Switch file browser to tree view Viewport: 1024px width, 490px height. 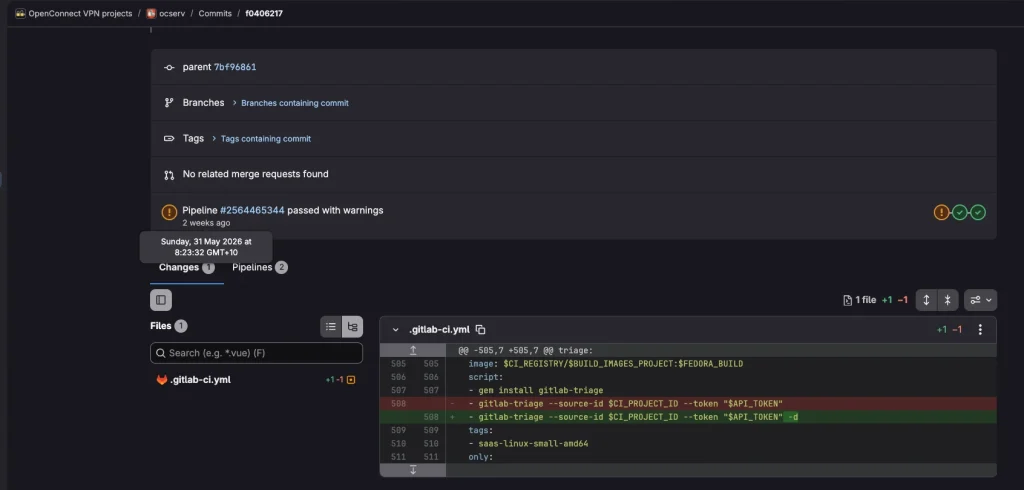coord(353,327)
